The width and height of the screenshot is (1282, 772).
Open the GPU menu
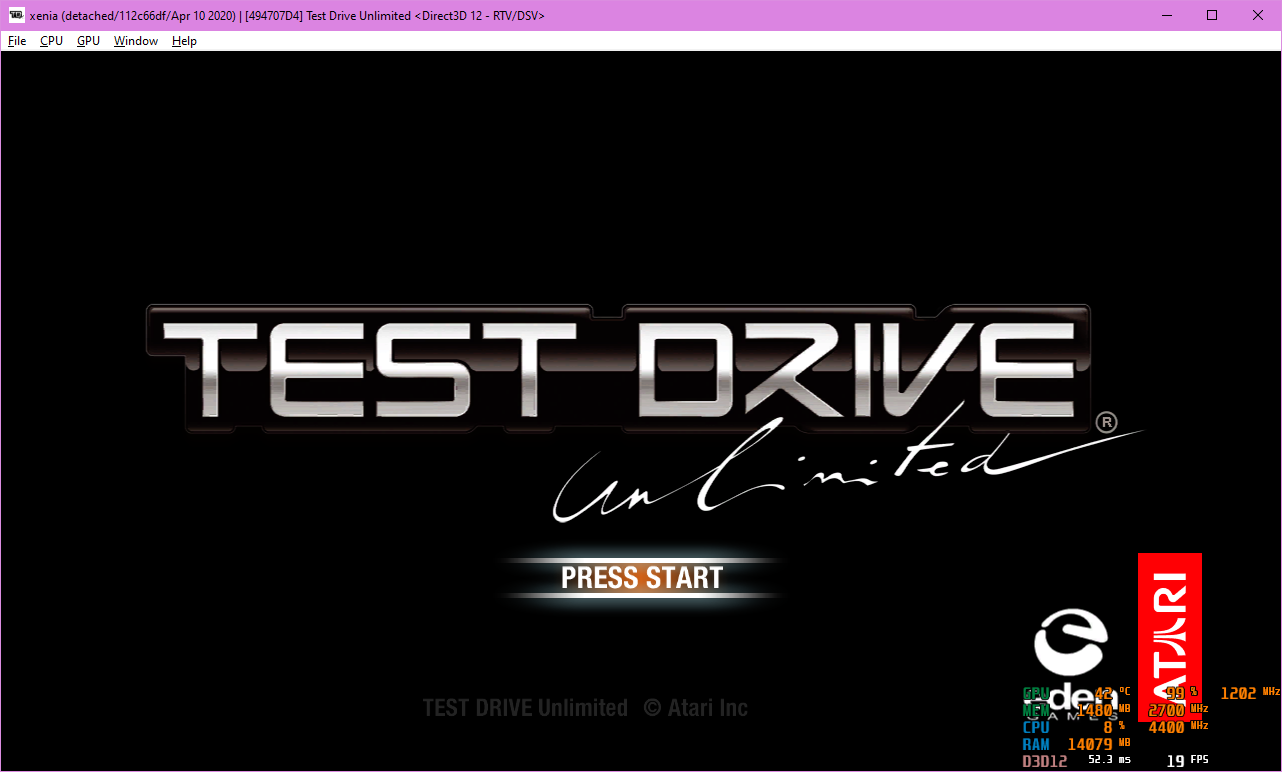[x=88, y=41]
